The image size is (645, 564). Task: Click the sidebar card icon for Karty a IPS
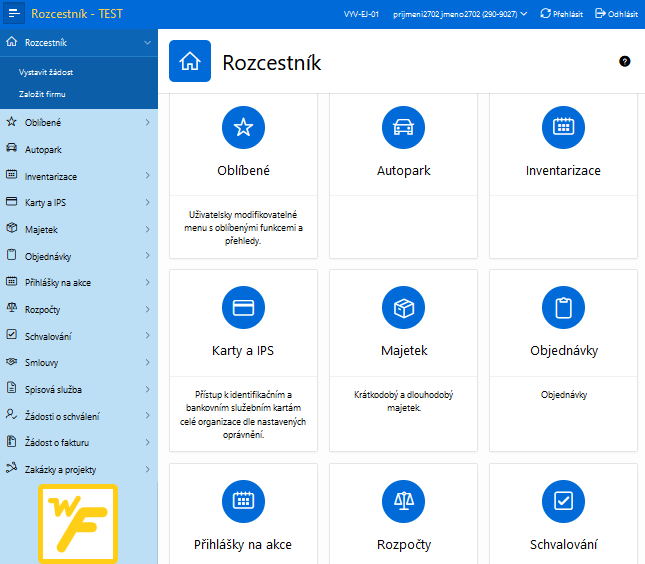12,202
